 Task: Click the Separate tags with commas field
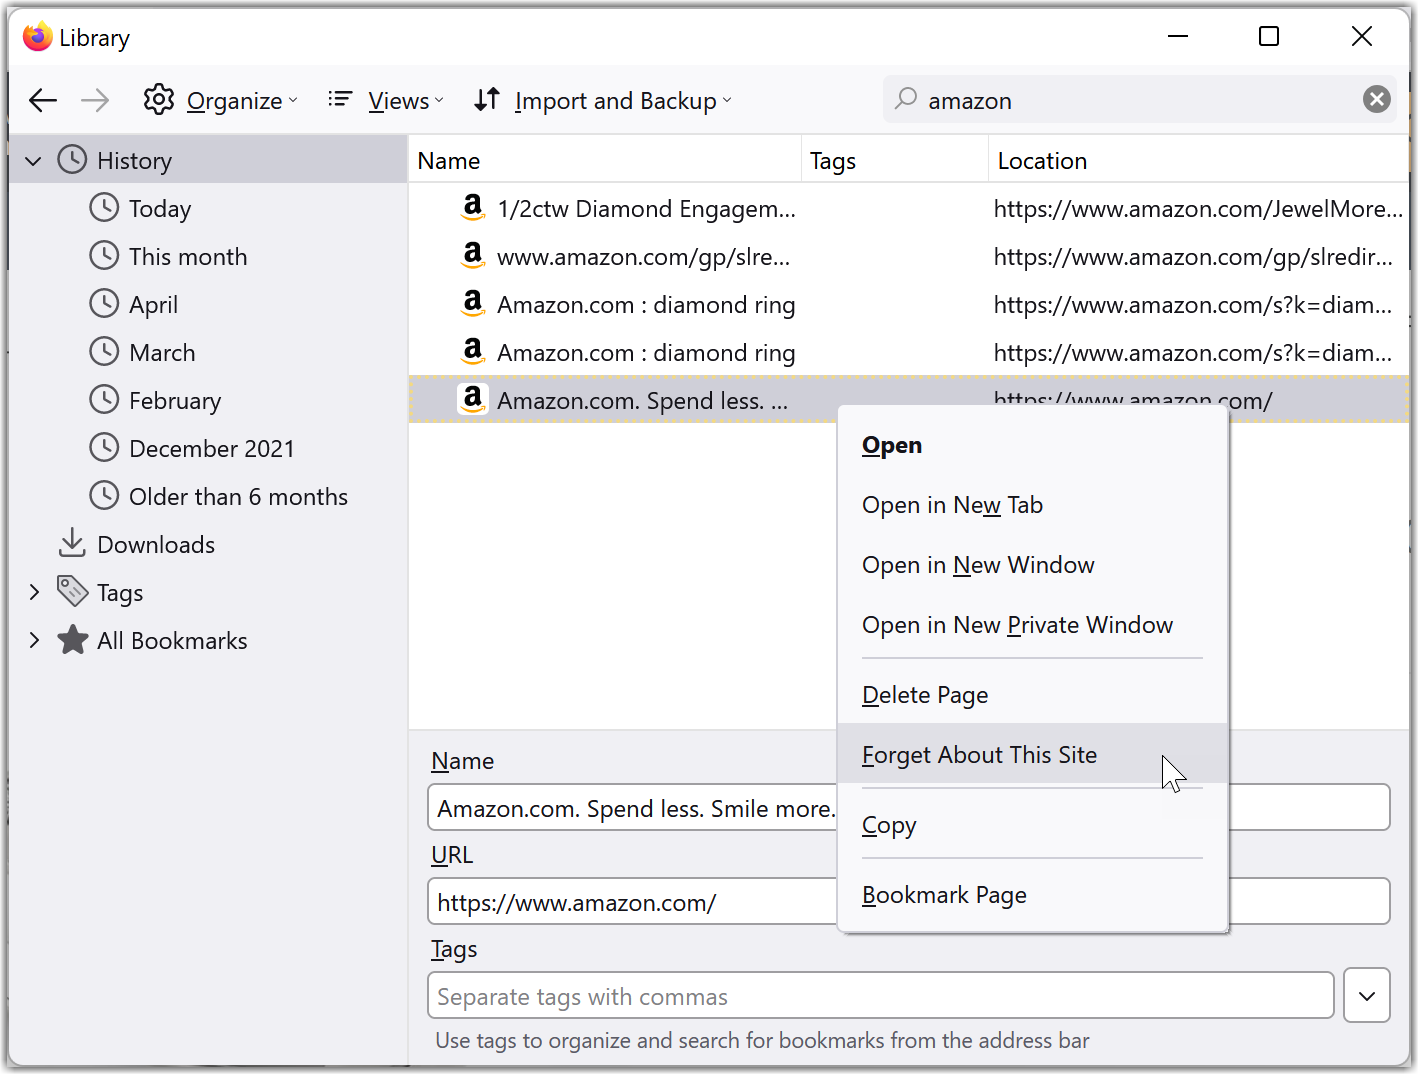[x=881, y=996]
